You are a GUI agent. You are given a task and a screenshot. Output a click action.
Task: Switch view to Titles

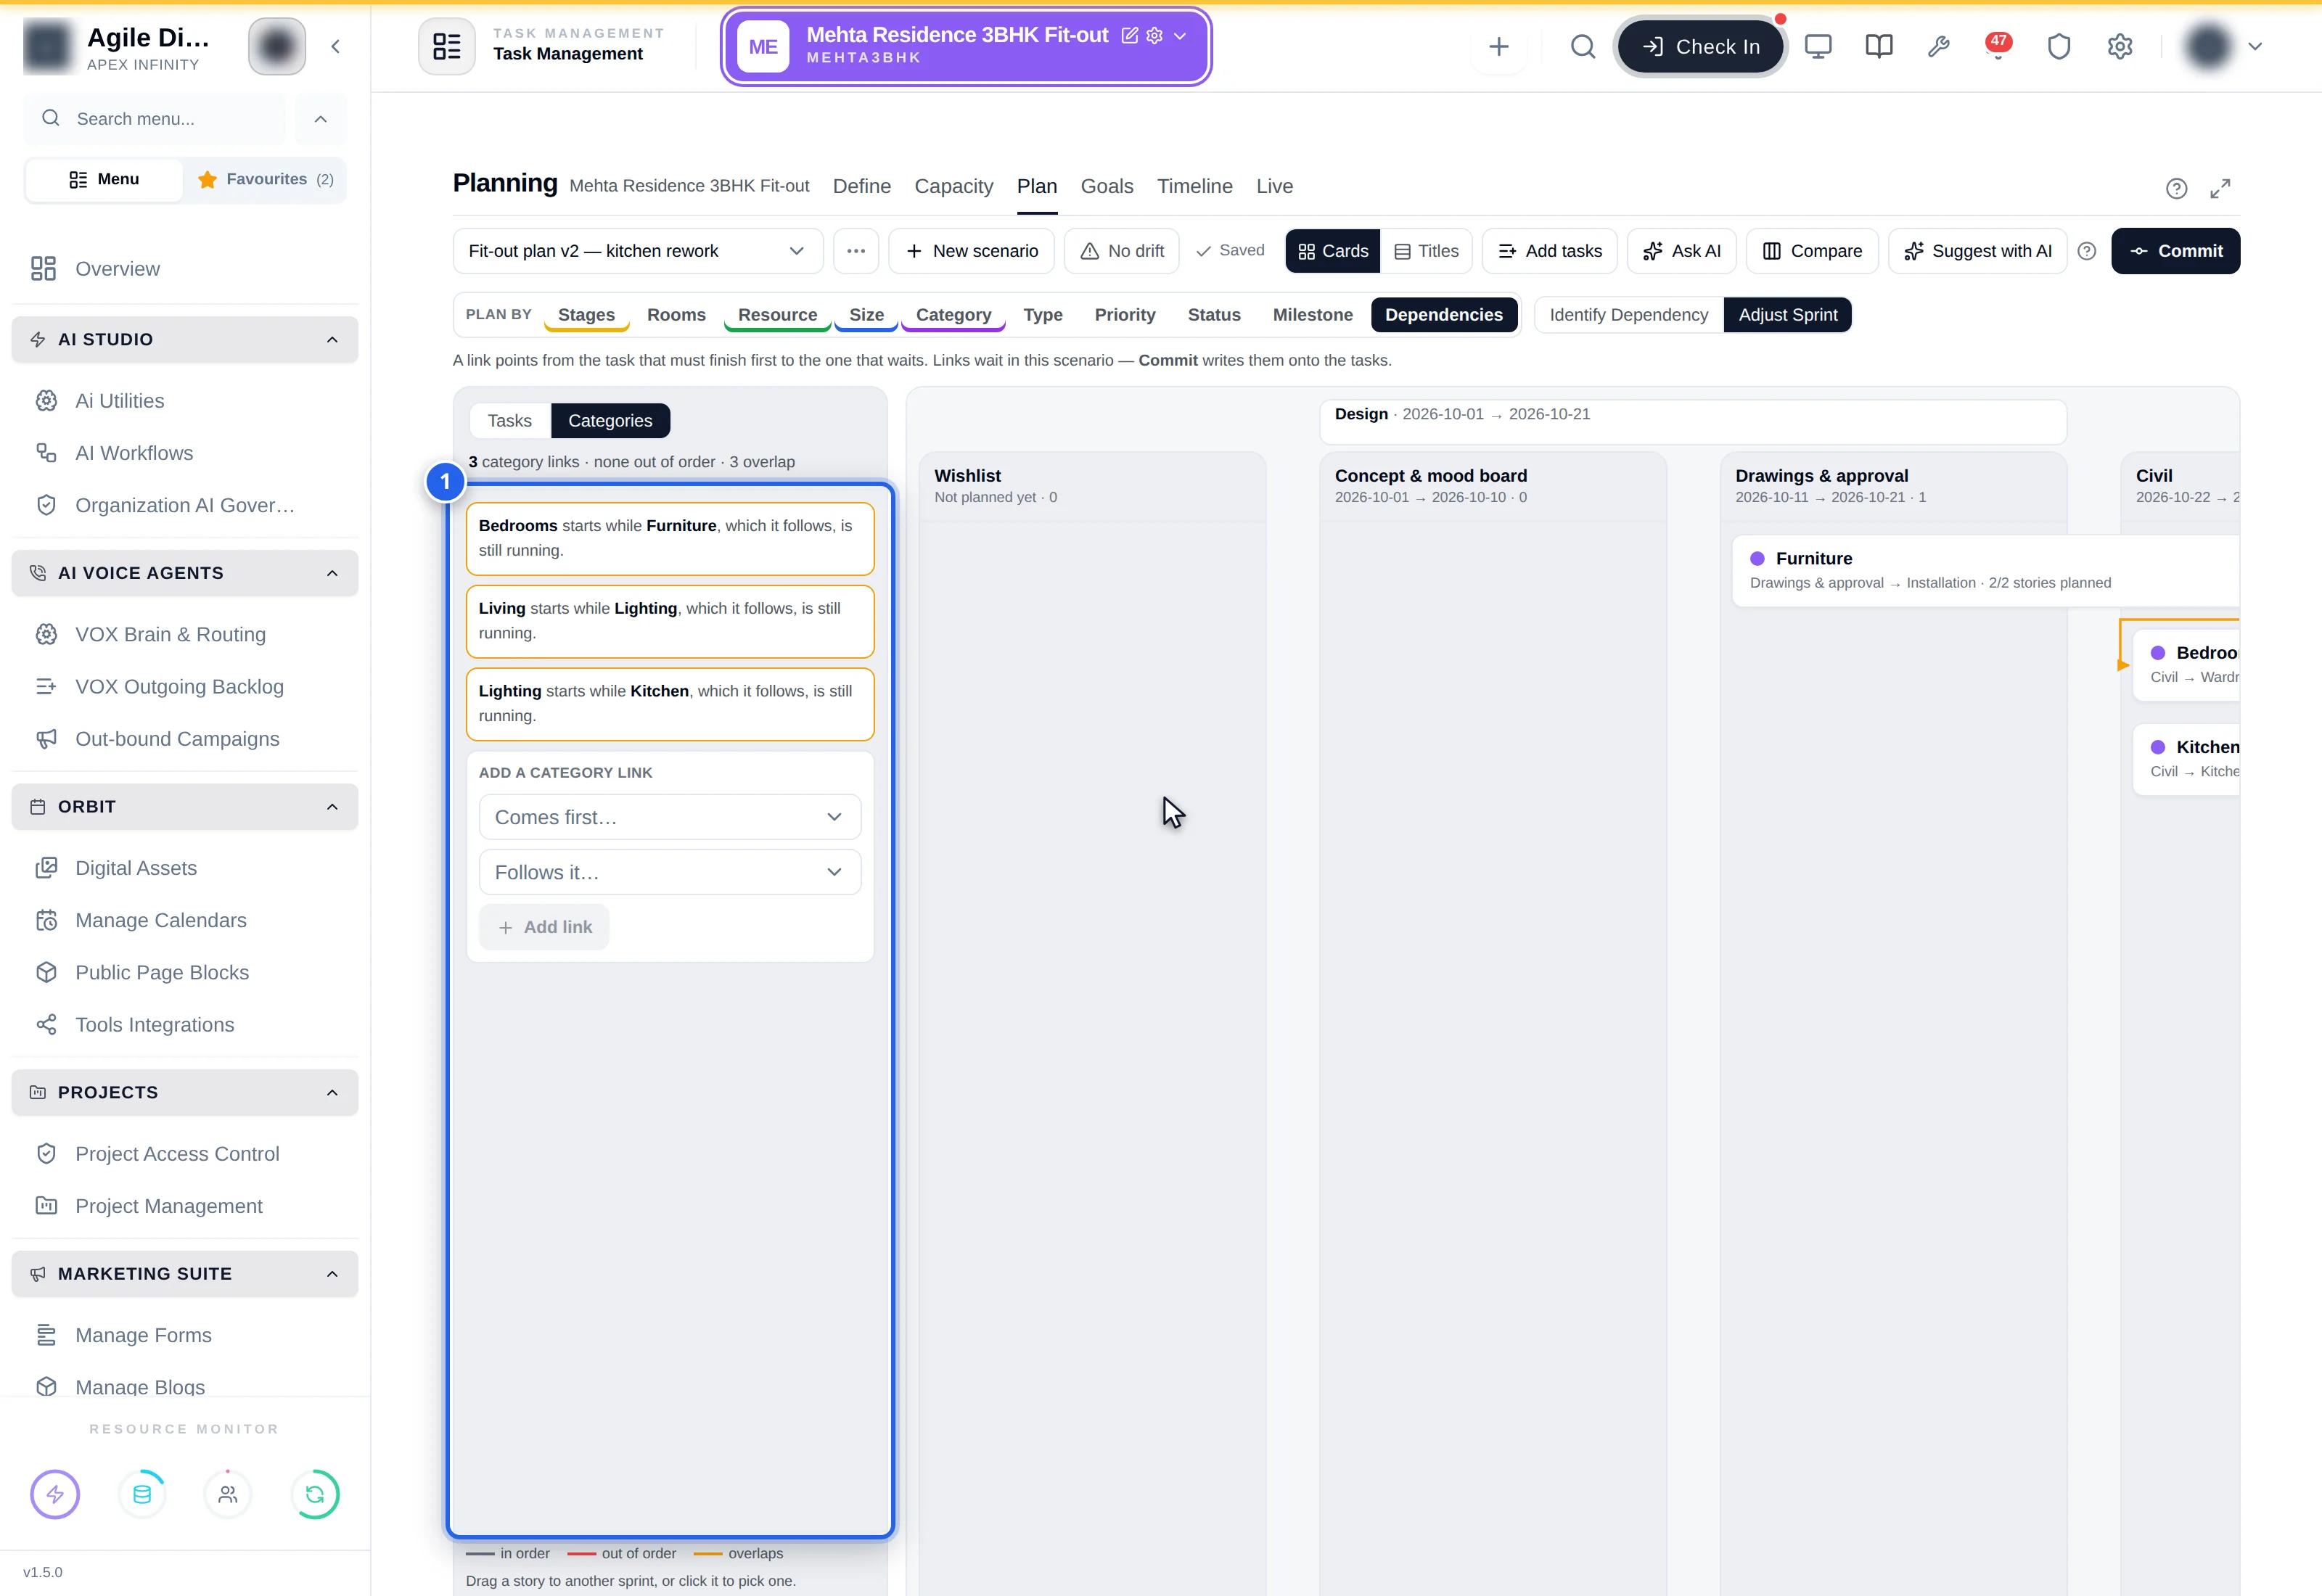pos(1427,251)
